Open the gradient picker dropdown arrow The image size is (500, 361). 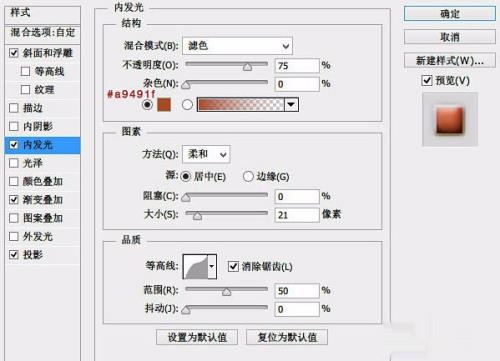(291, 105)
